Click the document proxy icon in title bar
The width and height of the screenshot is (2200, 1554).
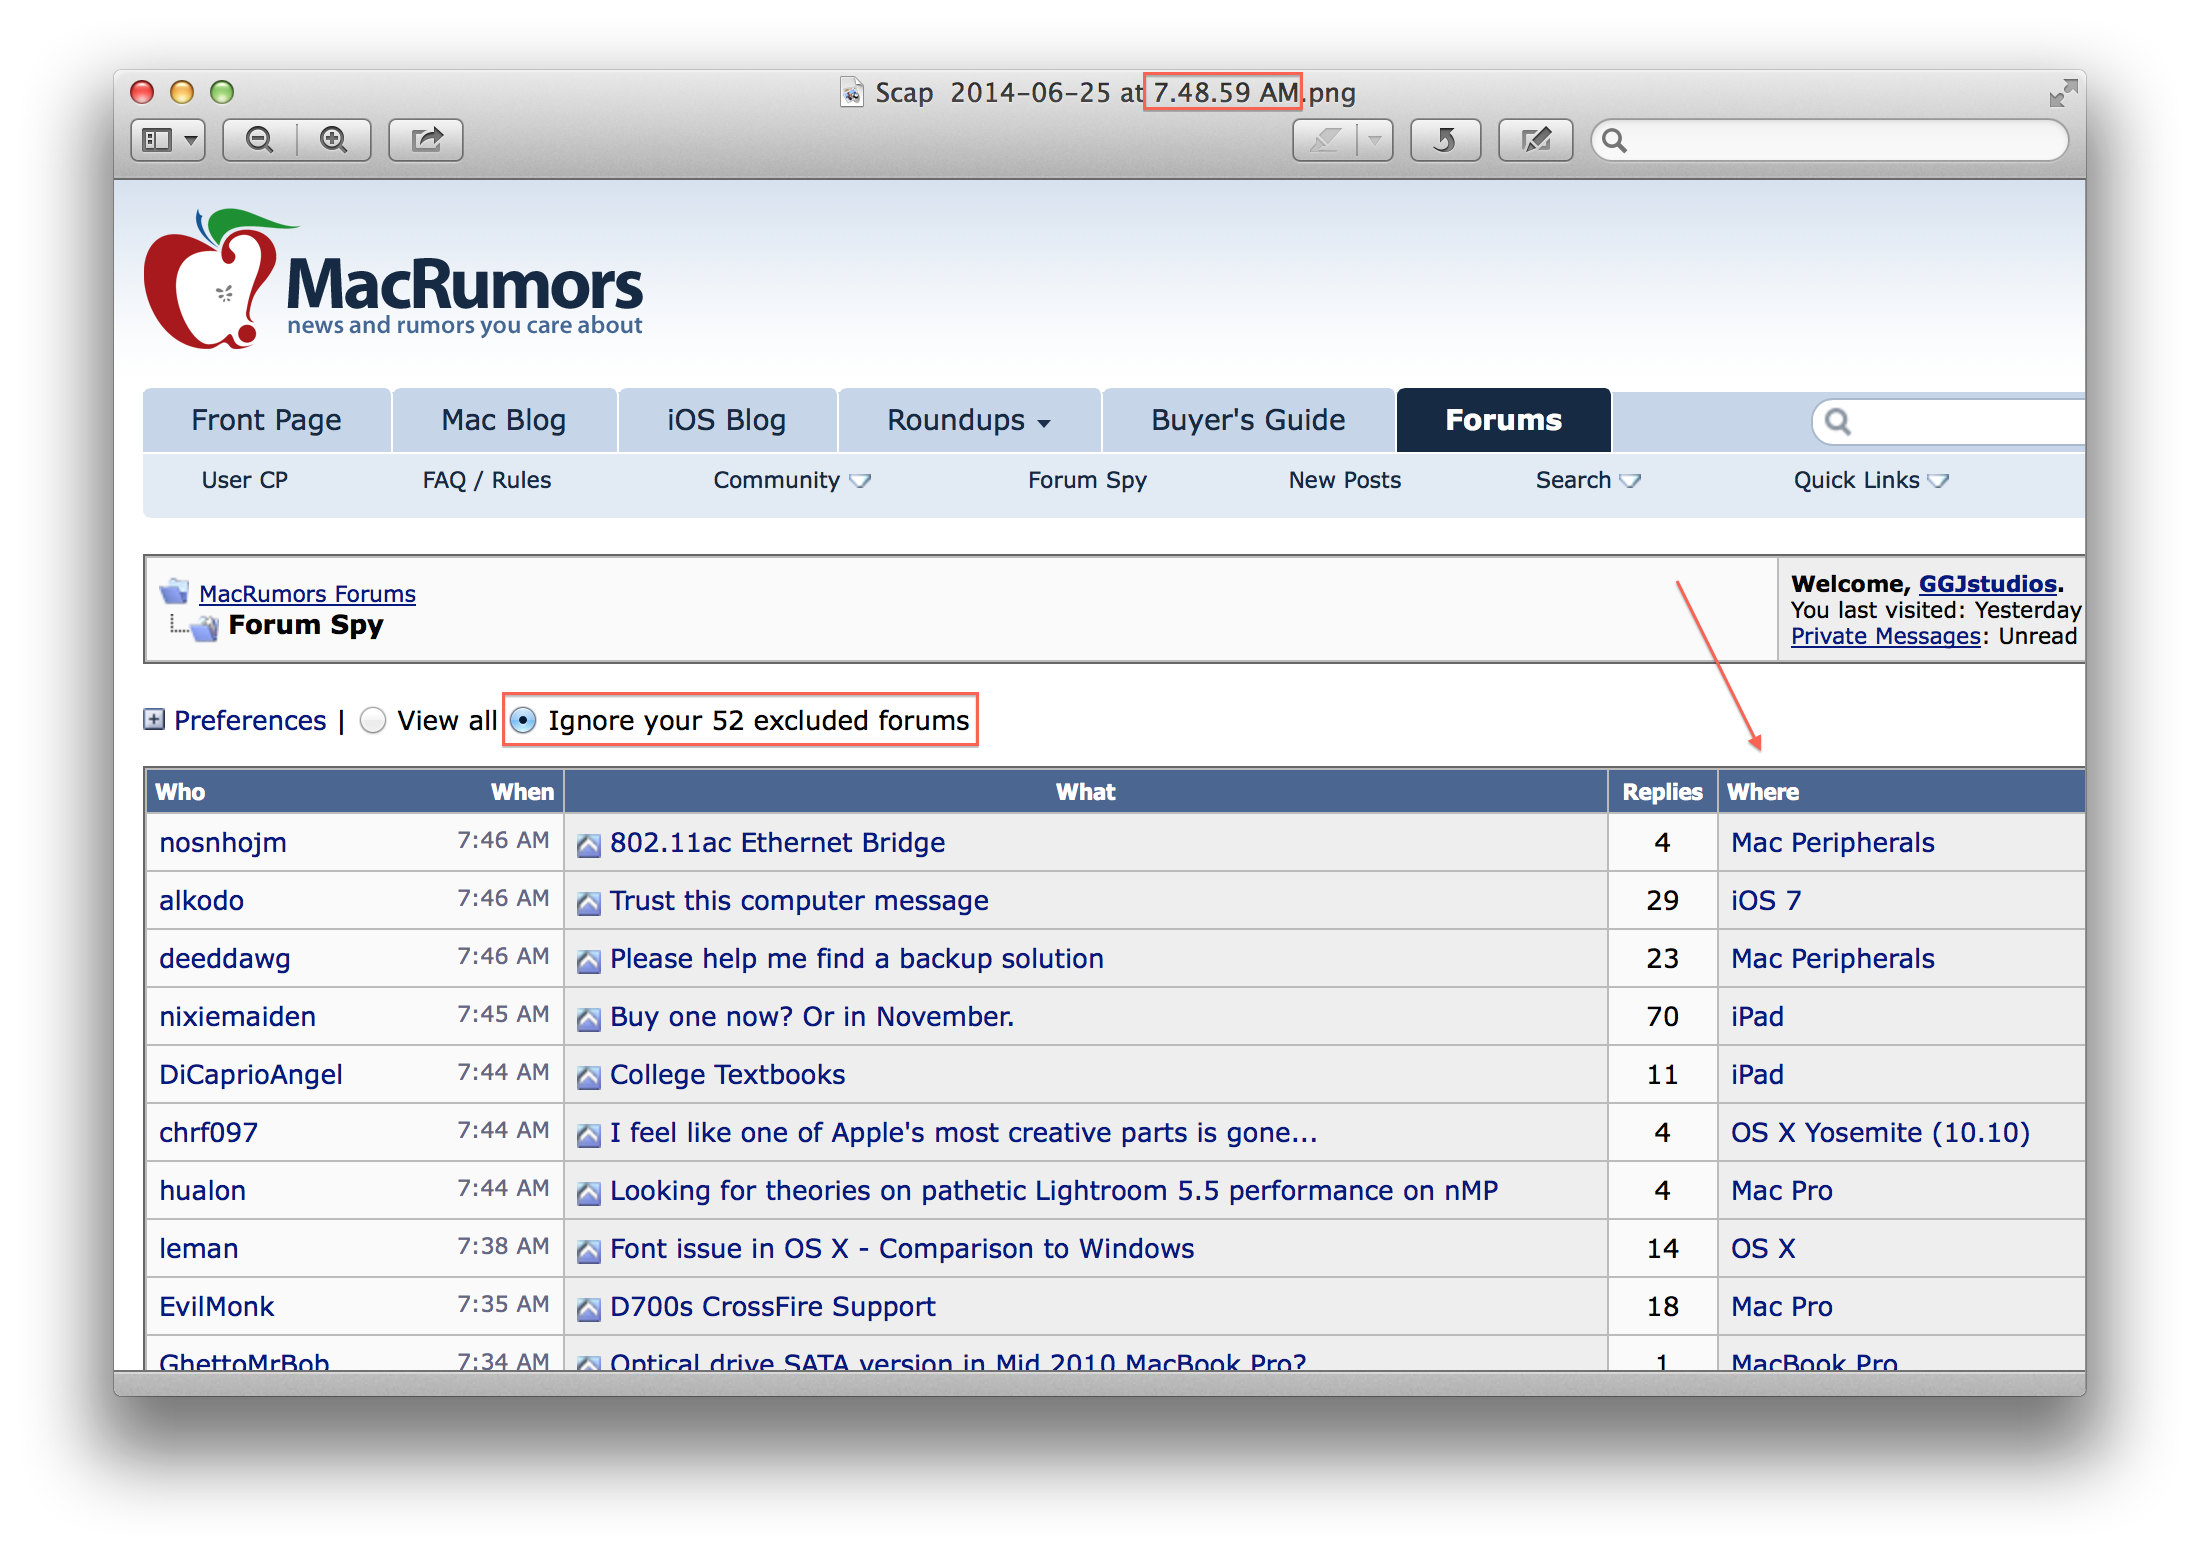click(851, 92)
